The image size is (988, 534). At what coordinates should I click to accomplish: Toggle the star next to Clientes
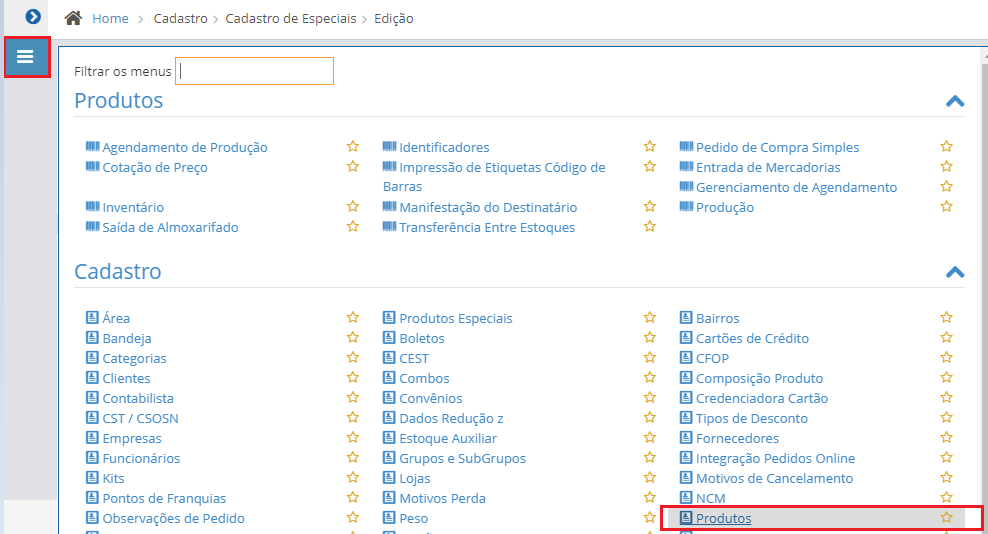coord(353,377)
